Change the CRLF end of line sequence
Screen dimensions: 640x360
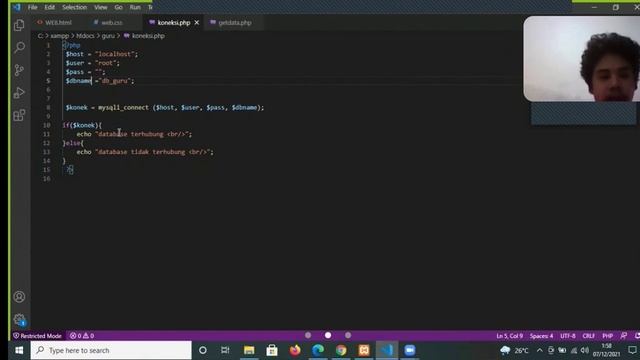tap(588, 336)
